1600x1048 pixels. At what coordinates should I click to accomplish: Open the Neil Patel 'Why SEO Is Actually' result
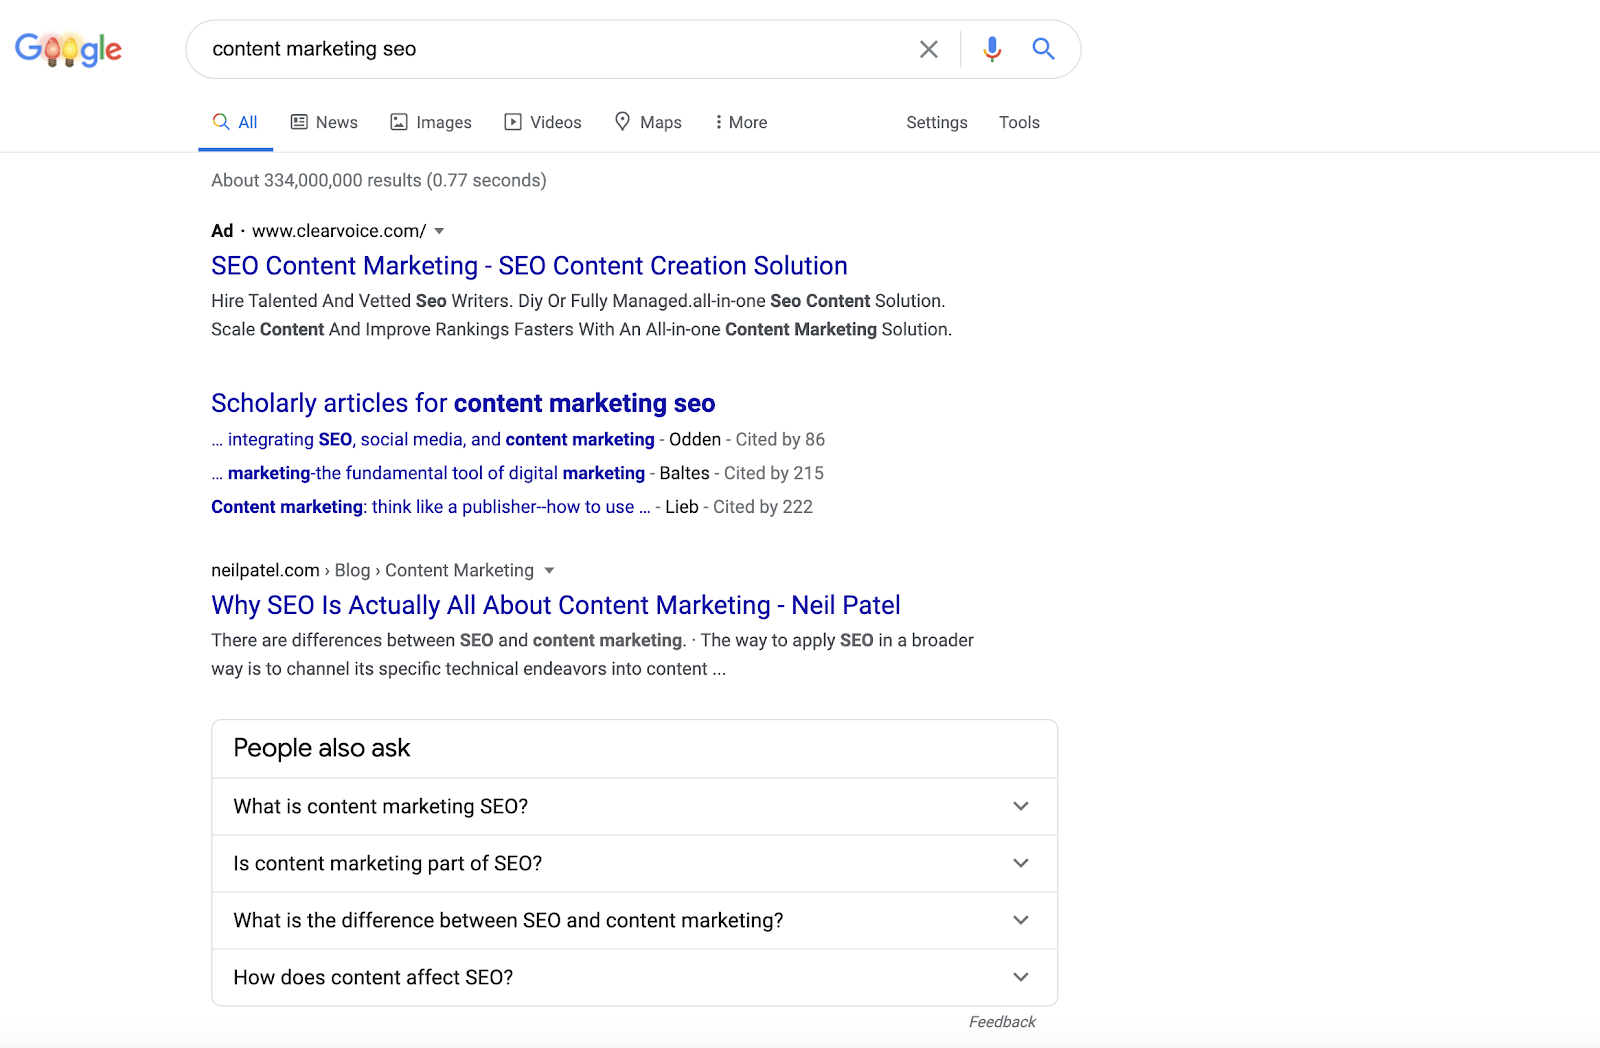click(556, 605)
